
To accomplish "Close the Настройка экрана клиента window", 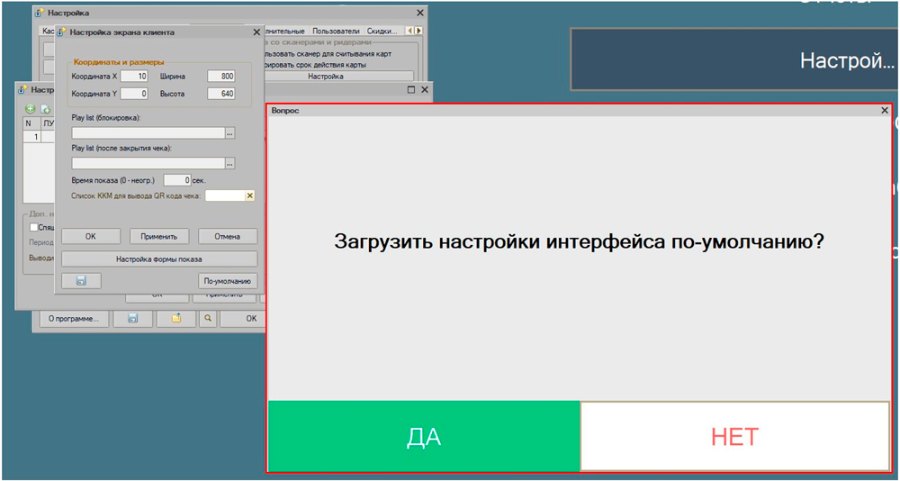I will pyautogui.click(x=257, y=33).
